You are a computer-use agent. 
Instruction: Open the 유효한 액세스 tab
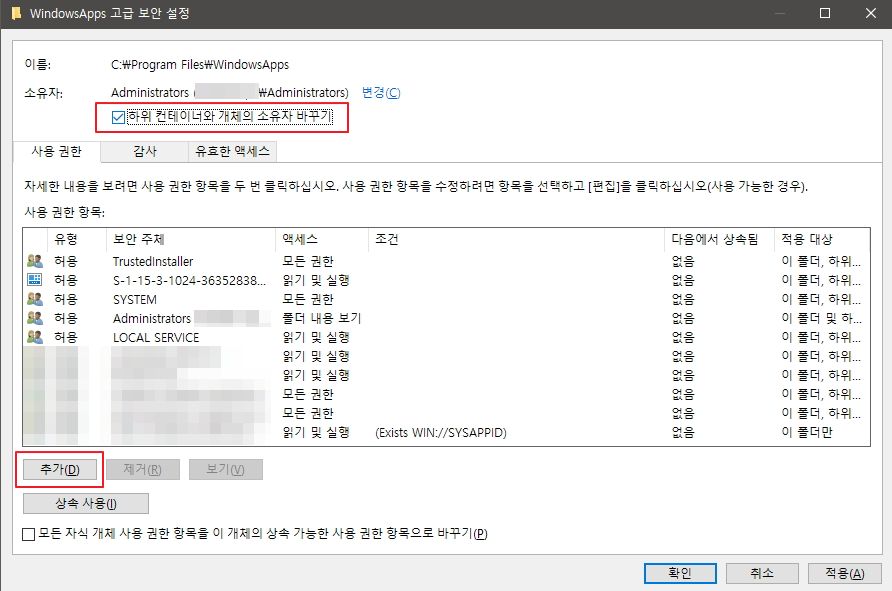point(232,151)
